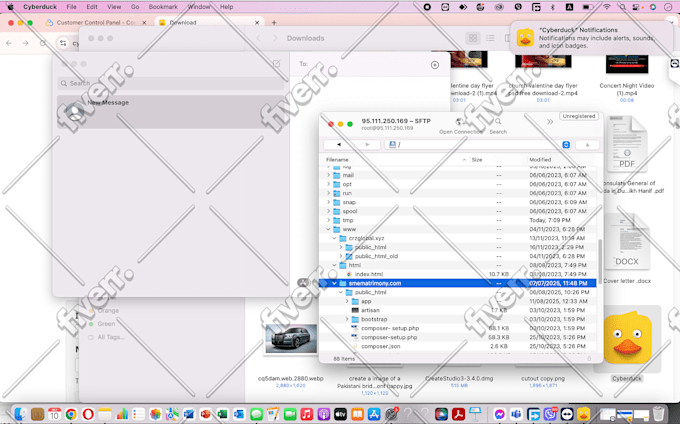Click the Search field in Messages
Screen dimensions: 680x424
coord(170,83)
